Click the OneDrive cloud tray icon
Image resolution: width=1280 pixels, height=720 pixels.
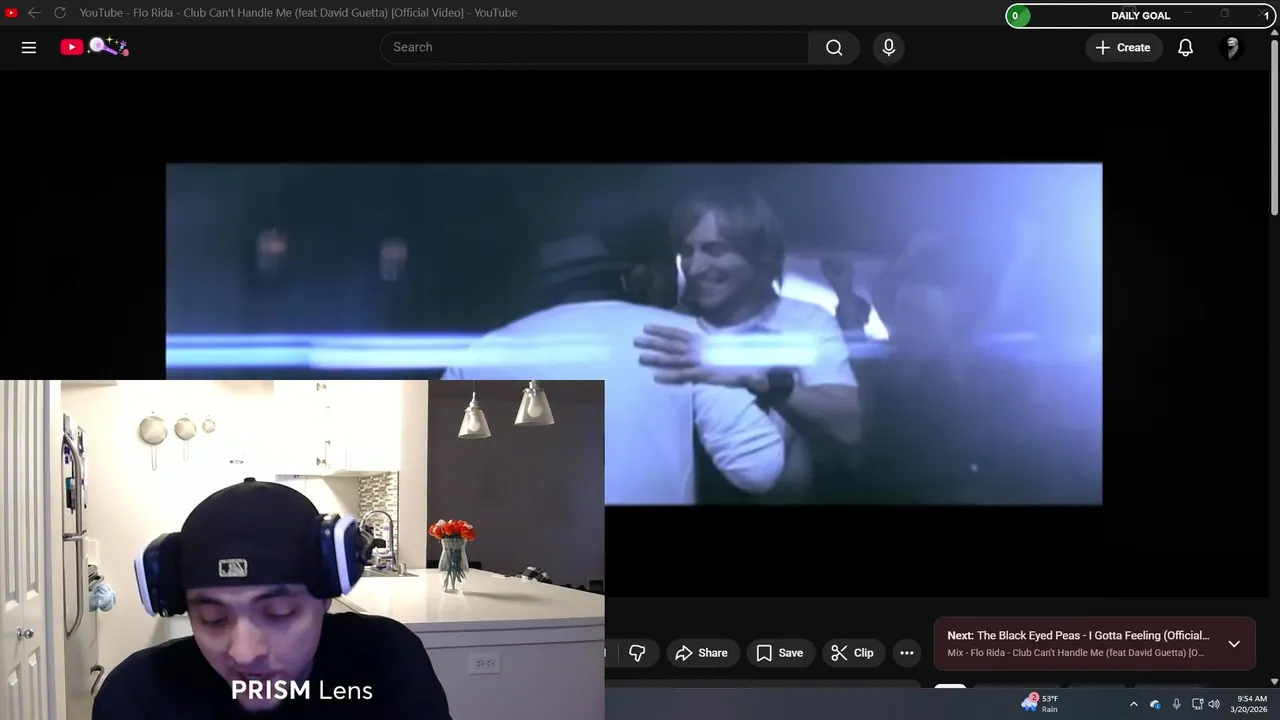click(1155, 704)
